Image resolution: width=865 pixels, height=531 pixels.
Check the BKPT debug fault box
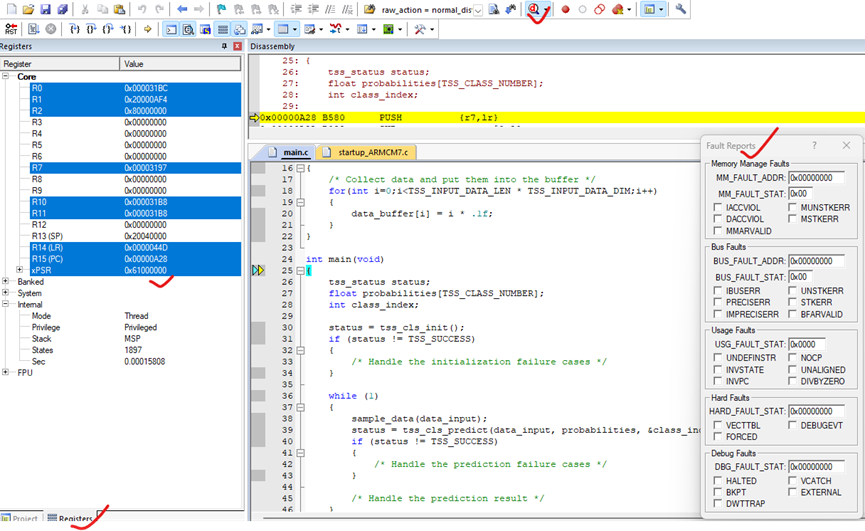[717, 492]
